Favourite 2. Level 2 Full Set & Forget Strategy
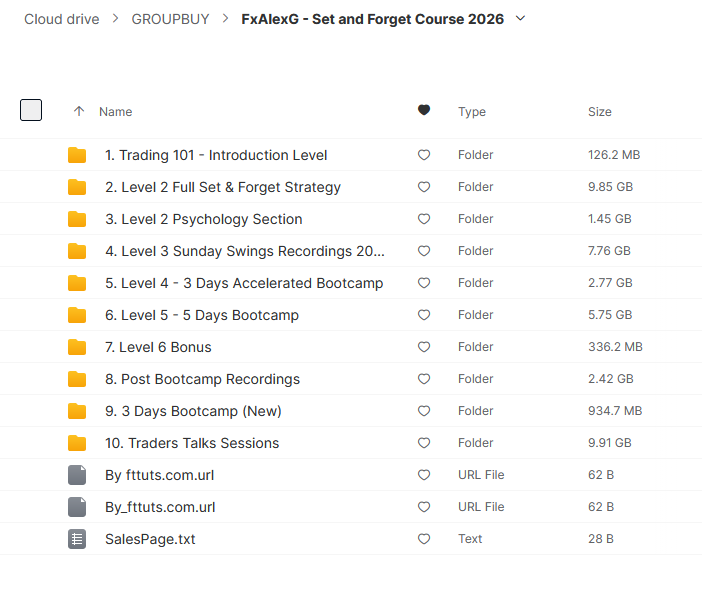 [424, 187]
